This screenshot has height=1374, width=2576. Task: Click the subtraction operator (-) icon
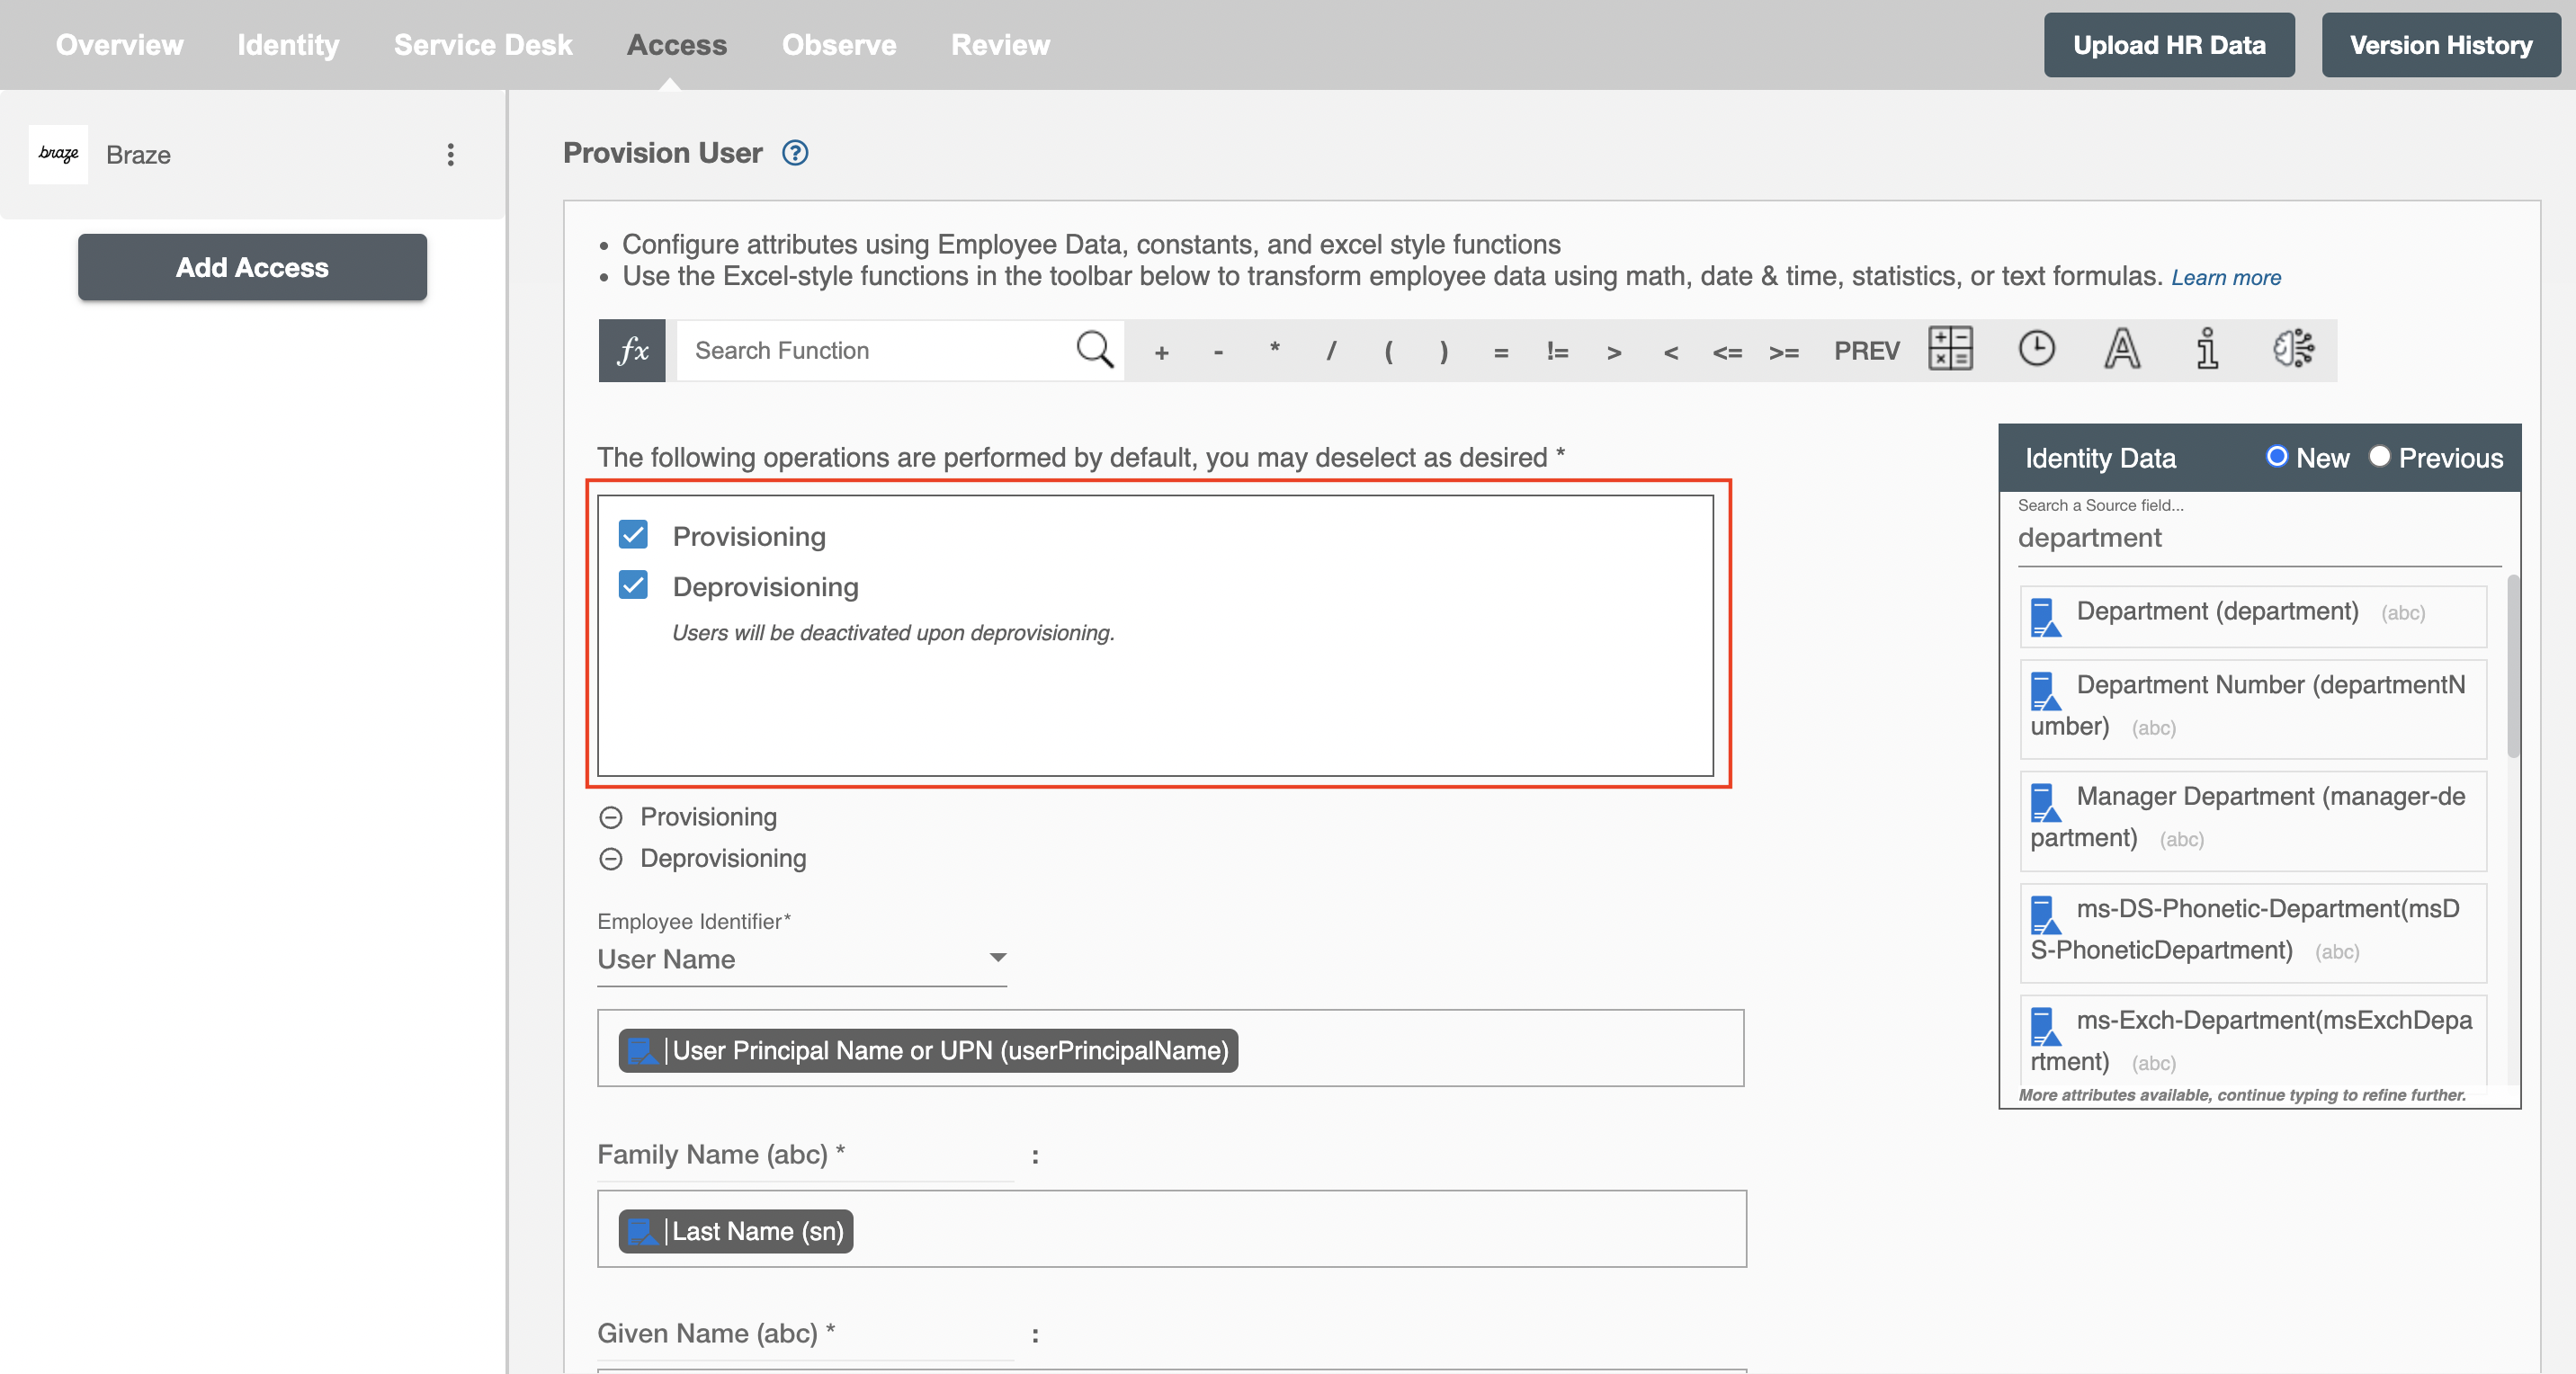1218,351
